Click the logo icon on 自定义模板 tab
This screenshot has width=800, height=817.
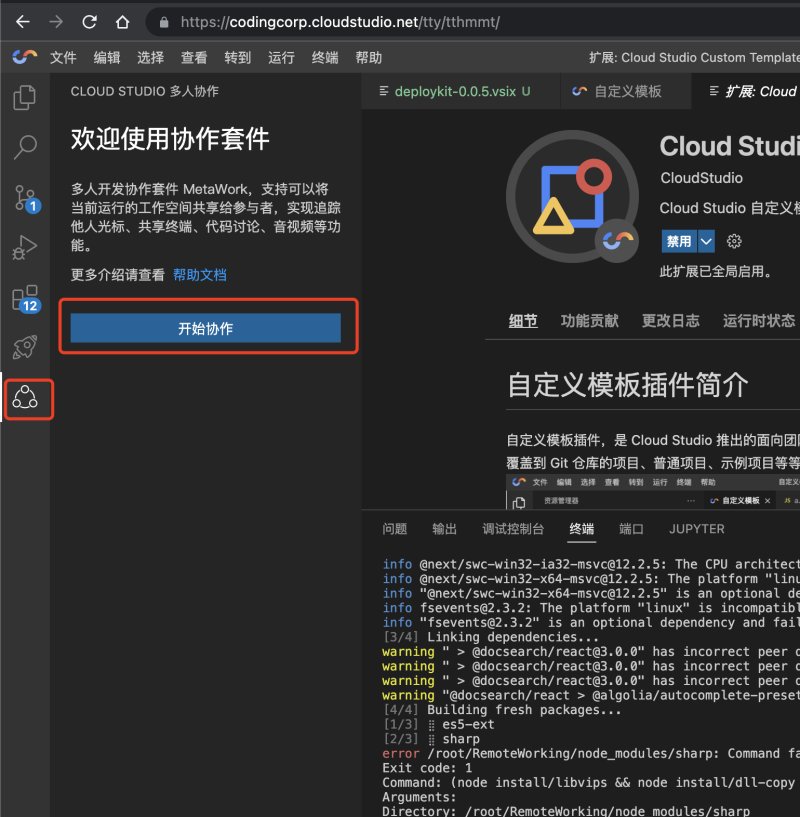click(x=579, y=91)
